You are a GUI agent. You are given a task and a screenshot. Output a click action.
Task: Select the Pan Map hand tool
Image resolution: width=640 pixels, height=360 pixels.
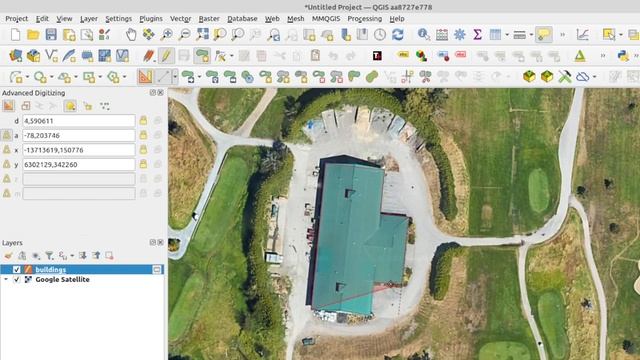[131, 35]
